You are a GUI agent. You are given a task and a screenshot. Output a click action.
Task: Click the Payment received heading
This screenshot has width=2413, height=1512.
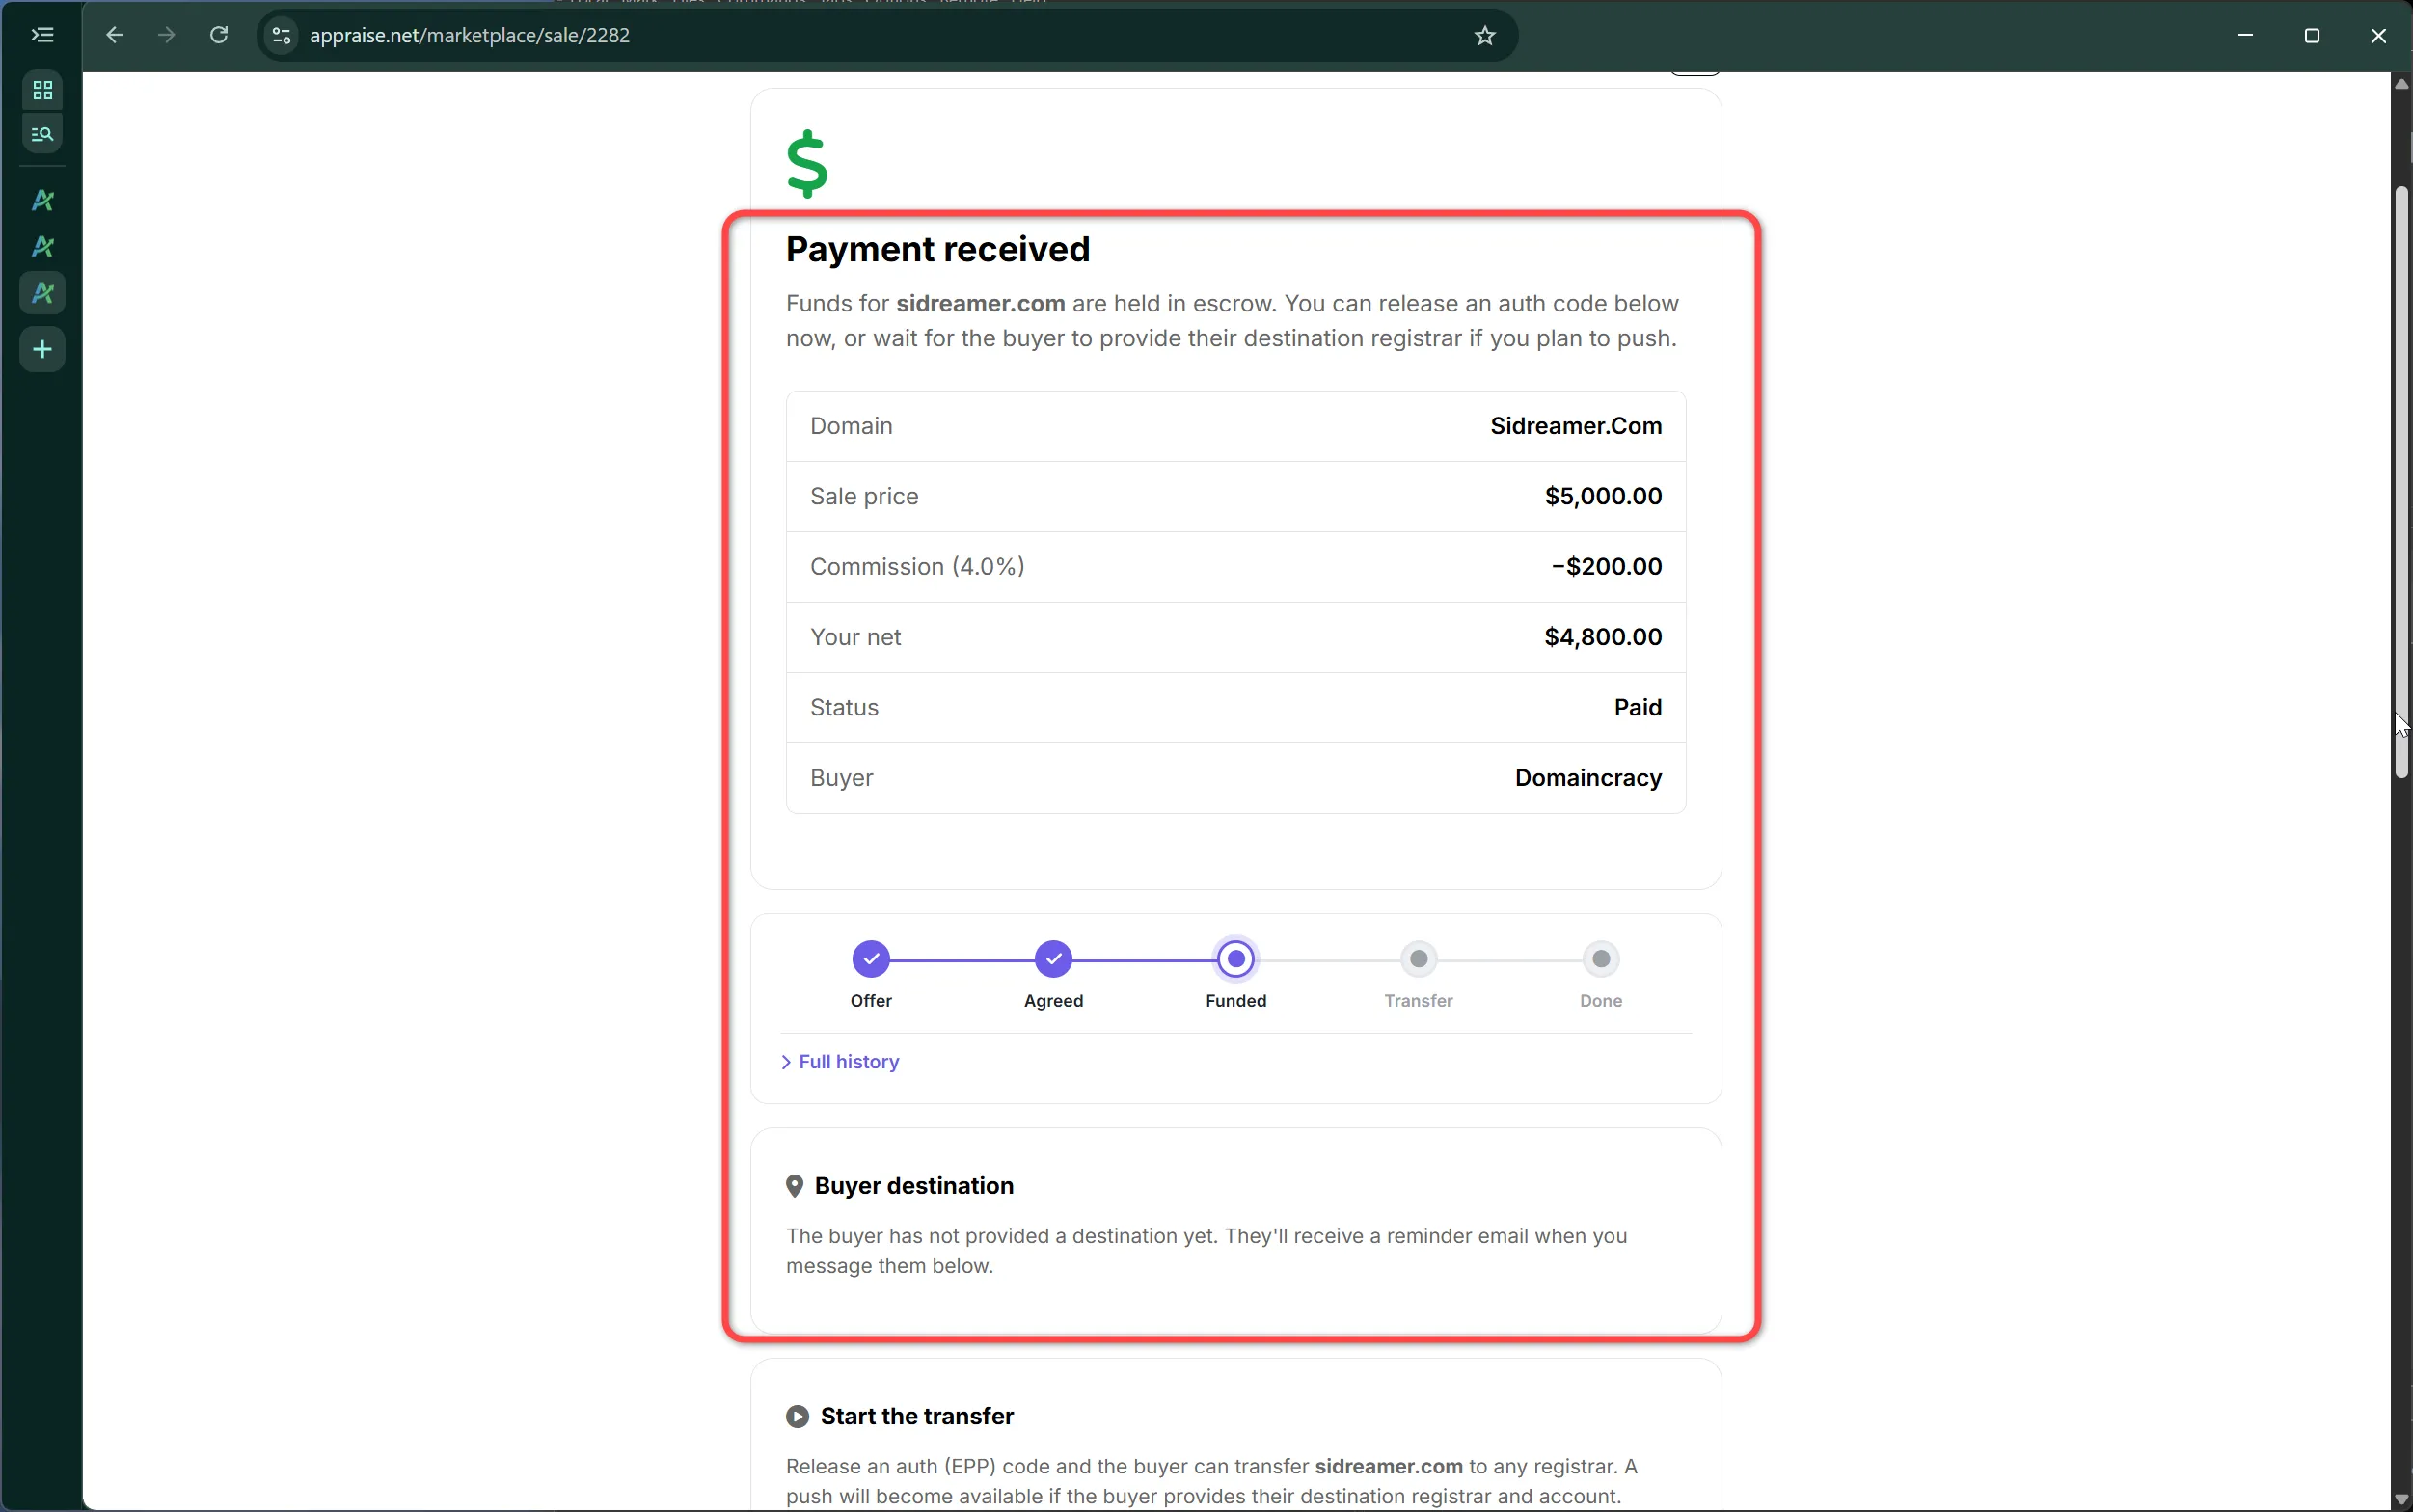[938, 249]
